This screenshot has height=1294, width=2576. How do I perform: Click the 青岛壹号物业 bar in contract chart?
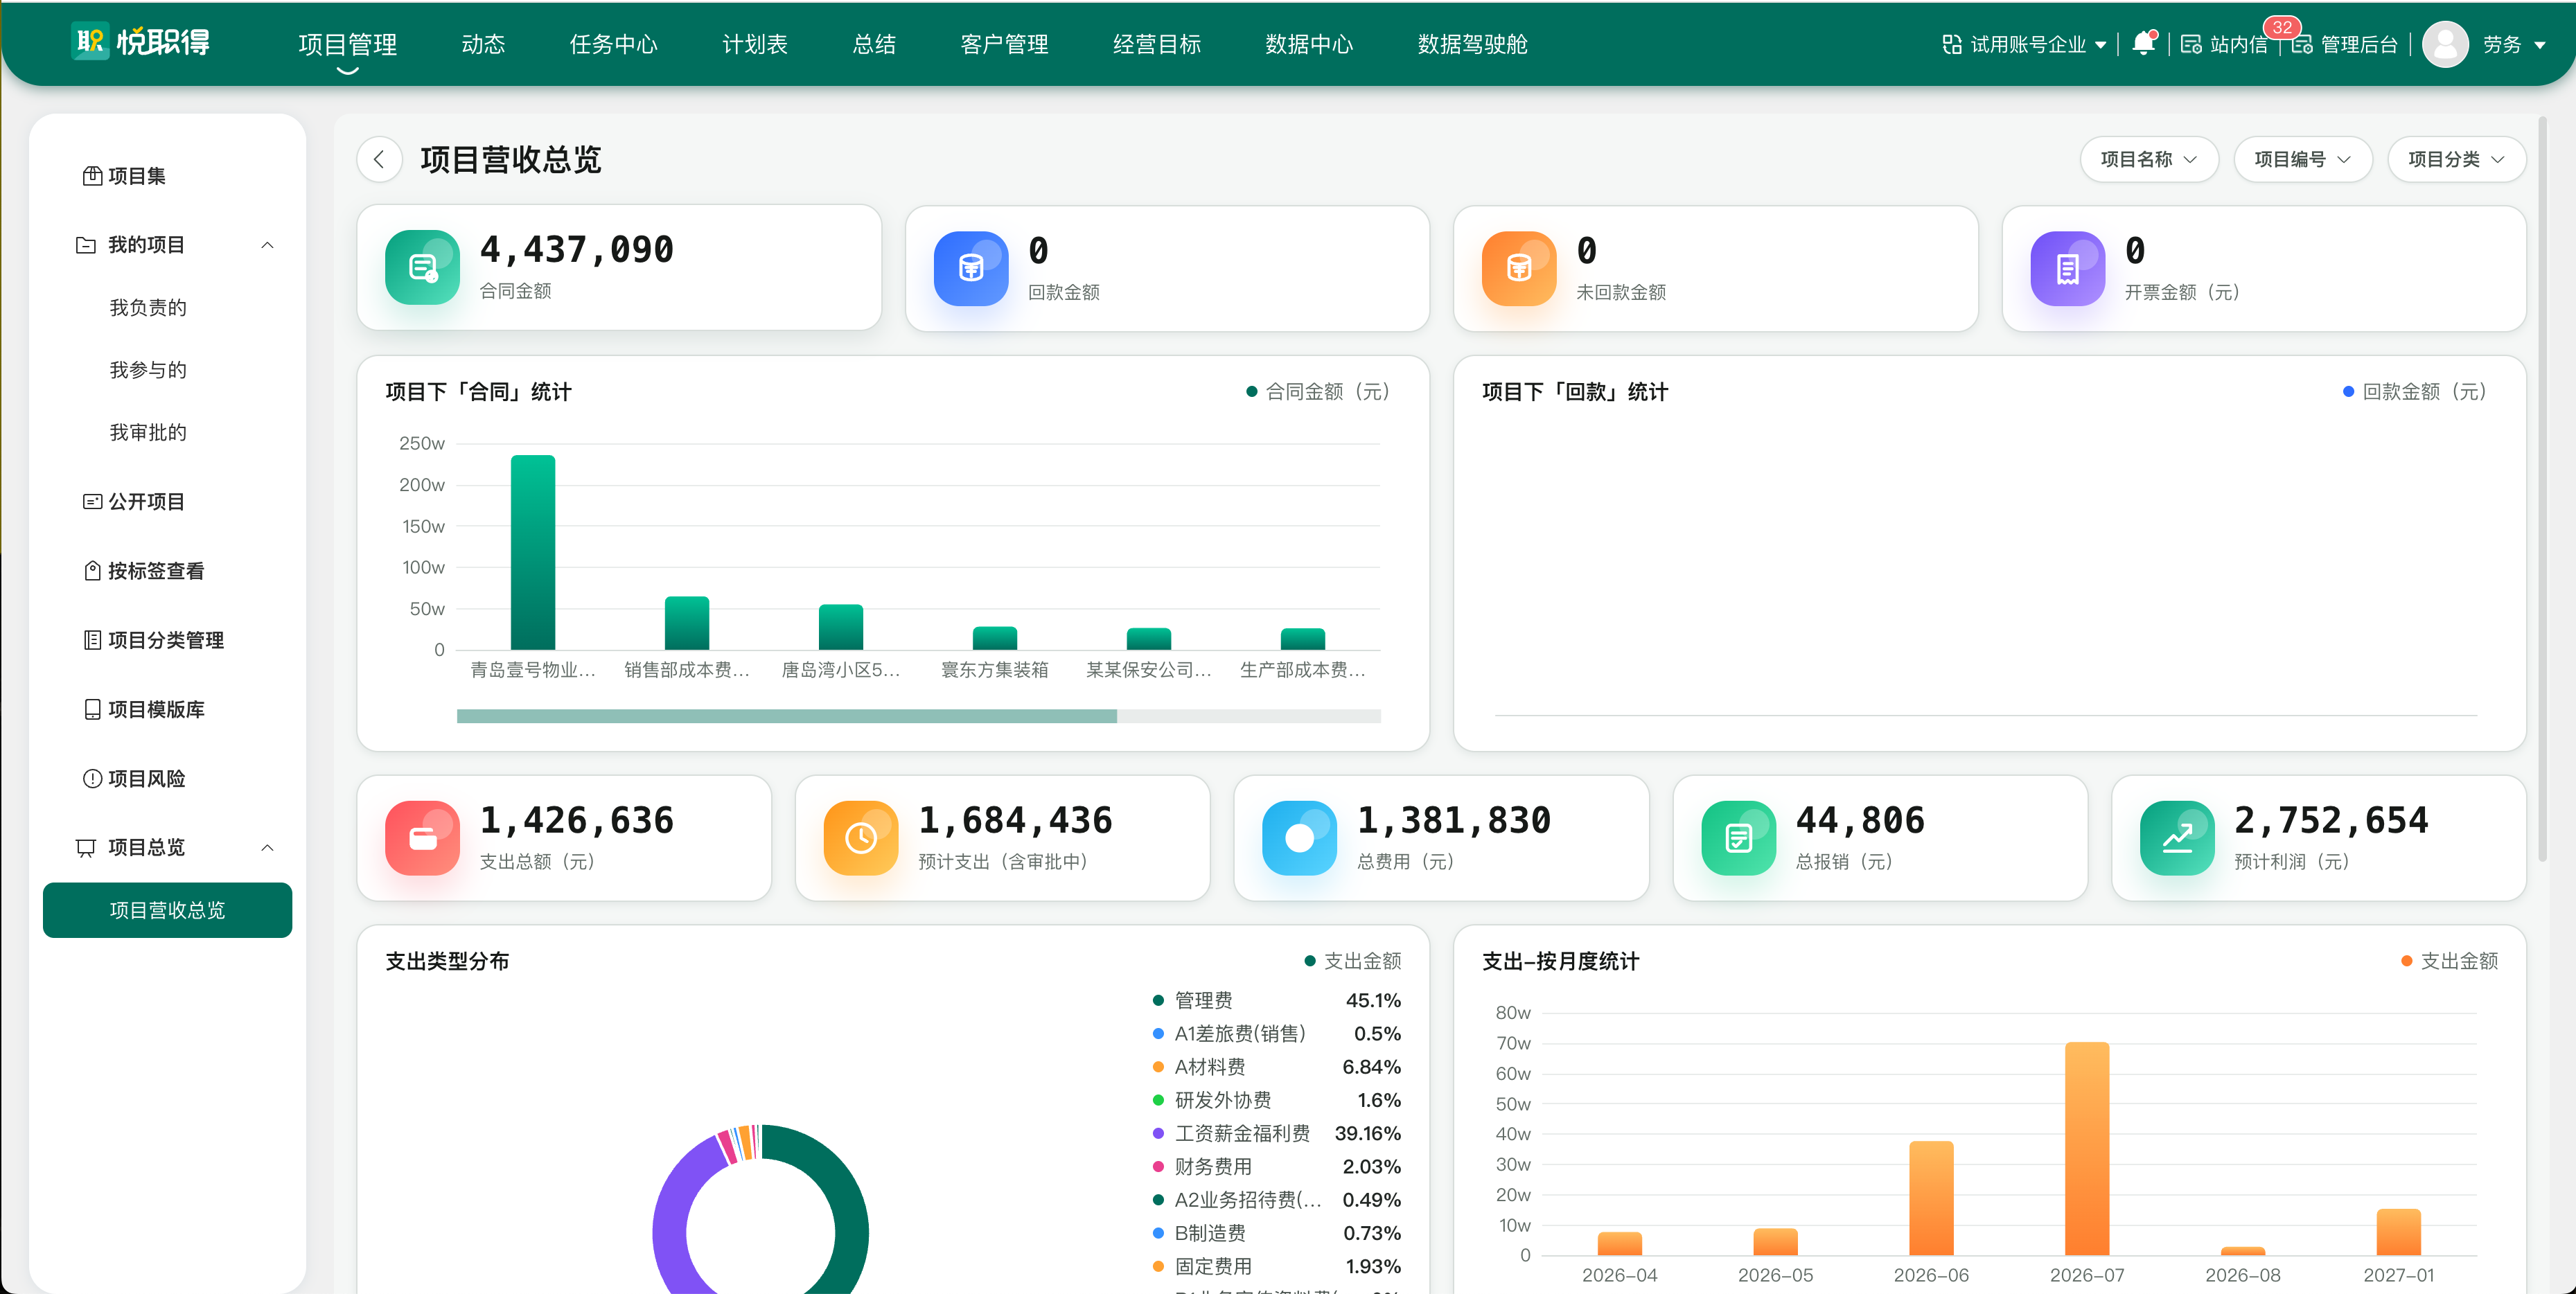tap(532, 552)
